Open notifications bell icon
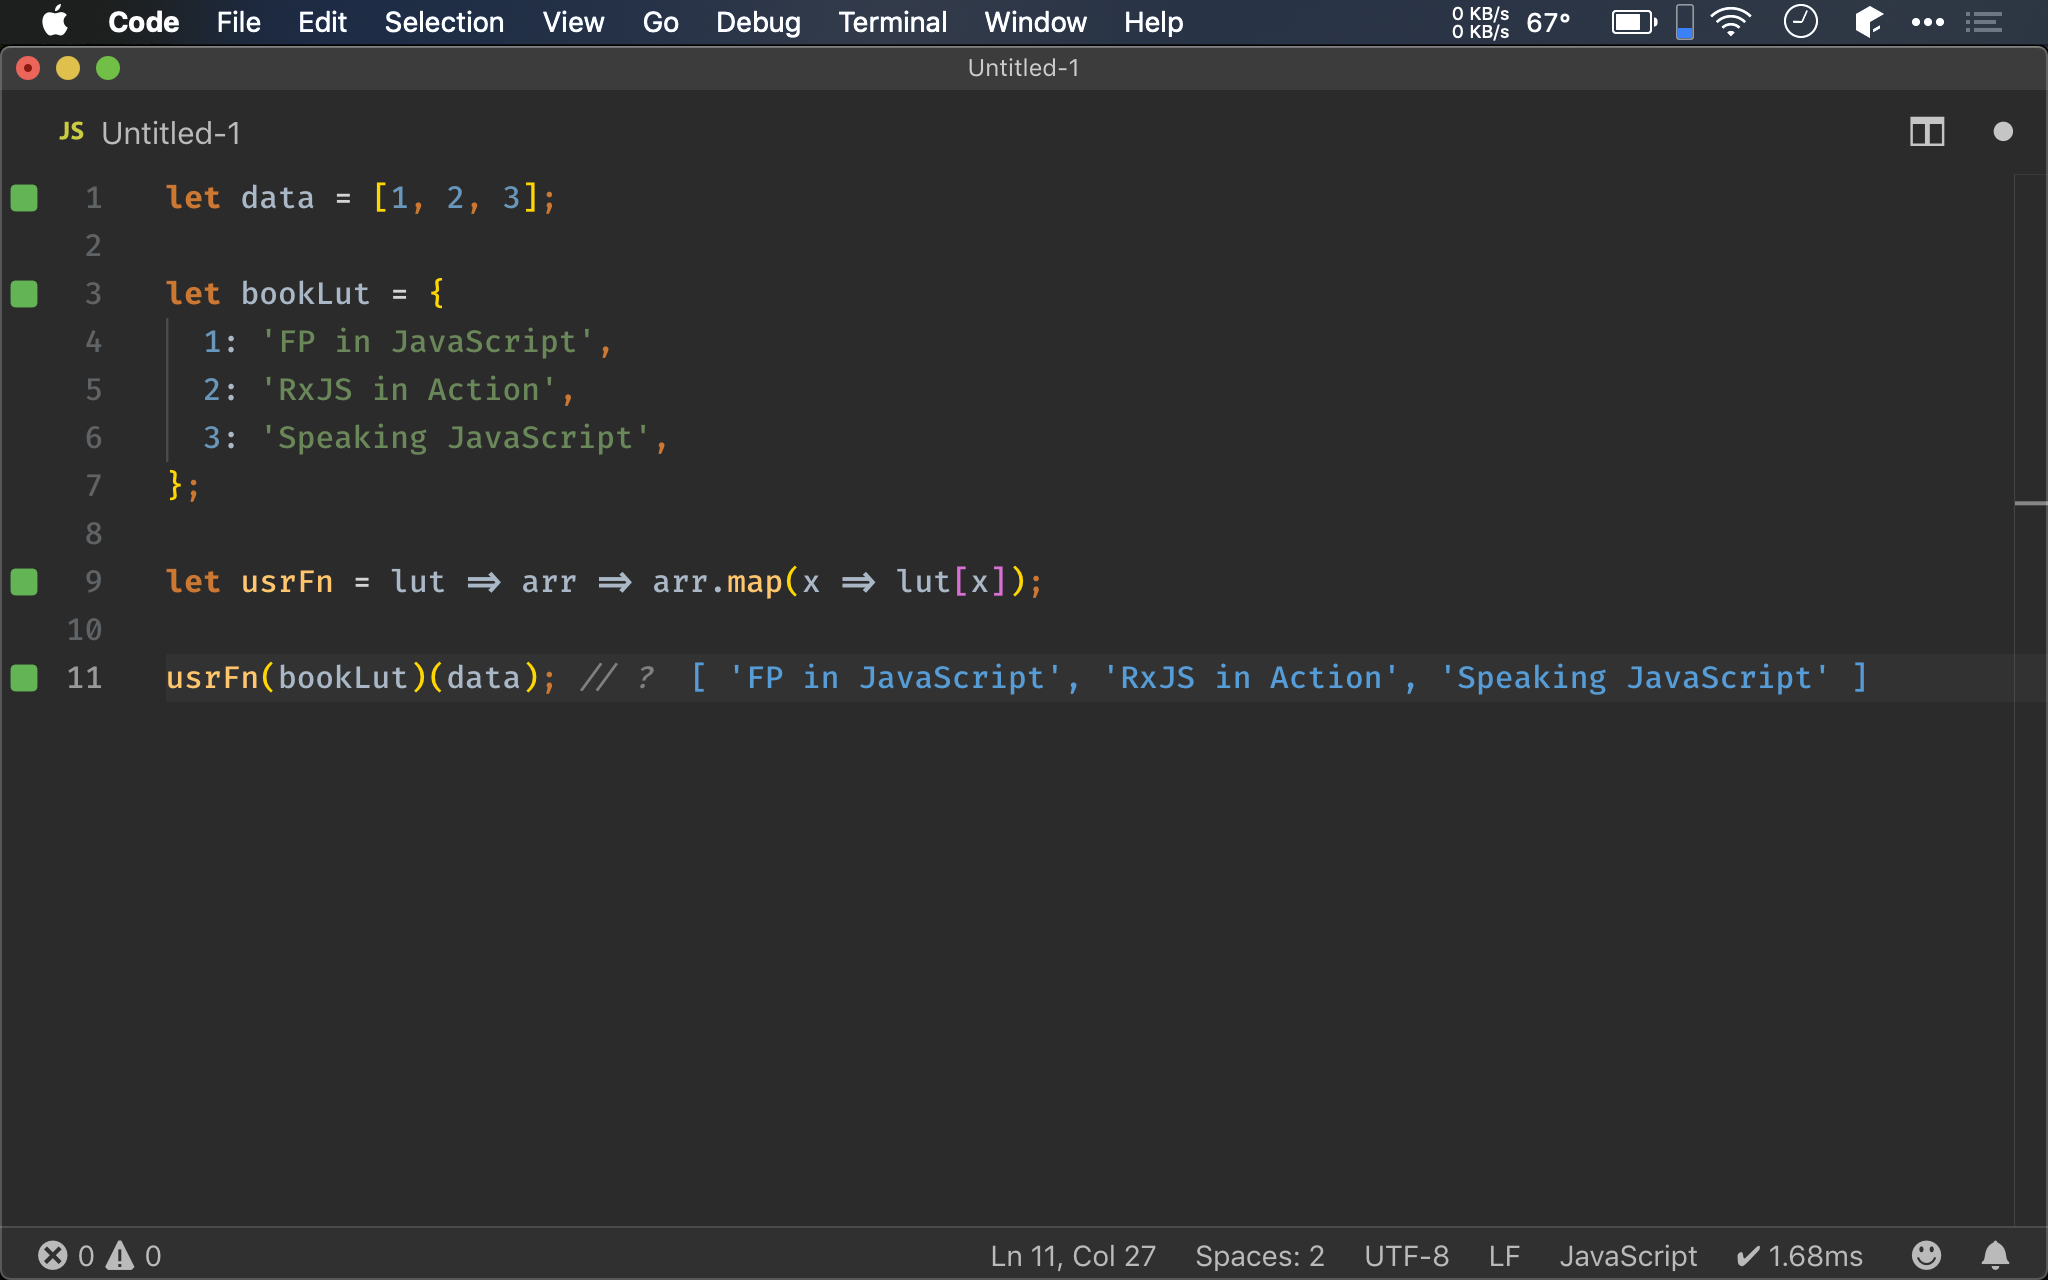The height and width of the screenshot is (1280, 2048). [x=1995, y=1255]
